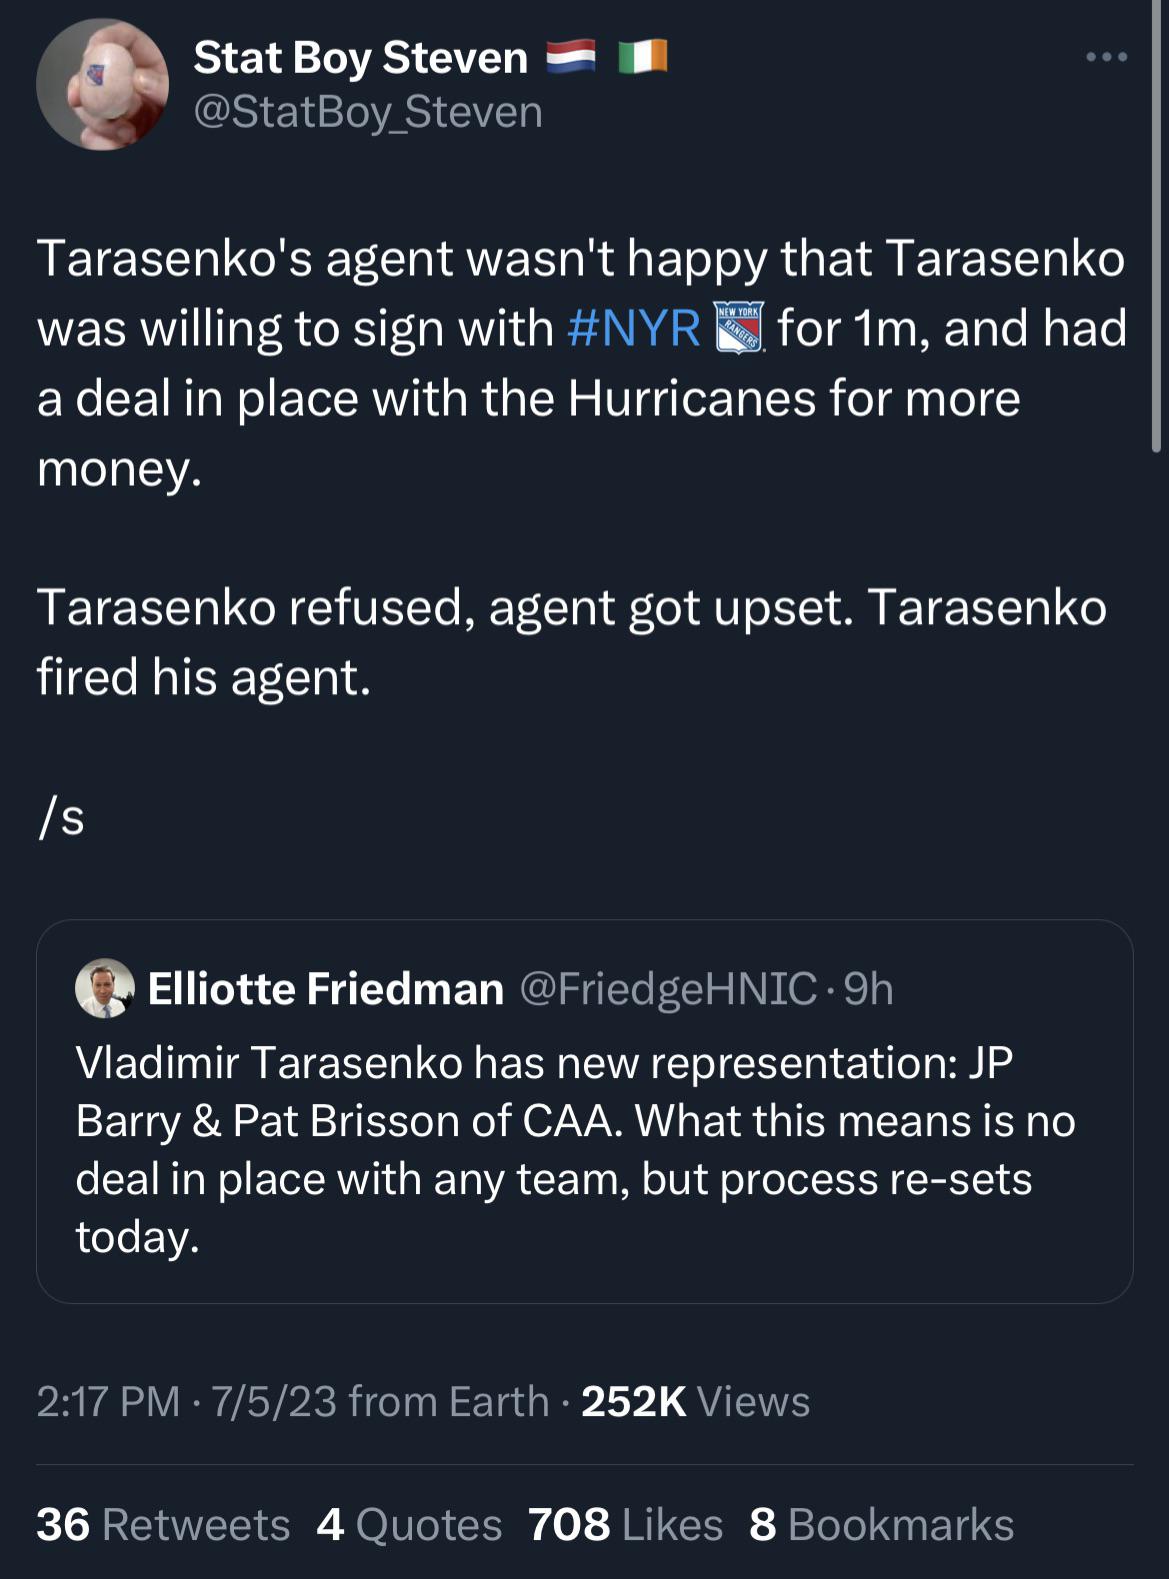Click Stat Boy Steven's profile avatar
Viewport: 1169px width, 1579px height.
102,85
